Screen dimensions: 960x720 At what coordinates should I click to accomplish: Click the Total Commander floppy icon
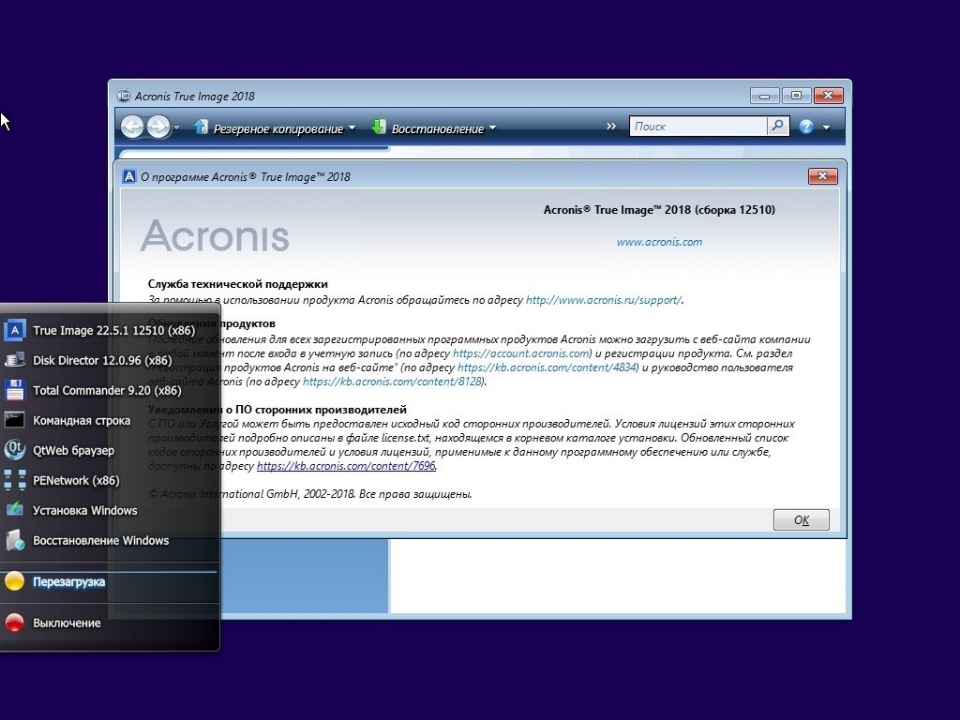(15, 390)
